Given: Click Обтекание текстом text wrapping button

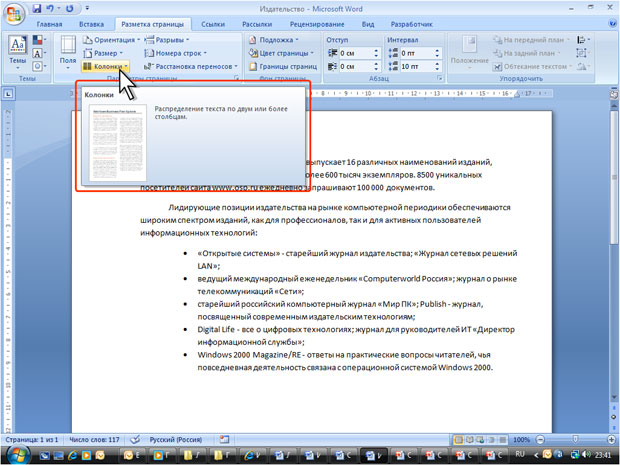Looking at the screenshot, I should 533,66.
